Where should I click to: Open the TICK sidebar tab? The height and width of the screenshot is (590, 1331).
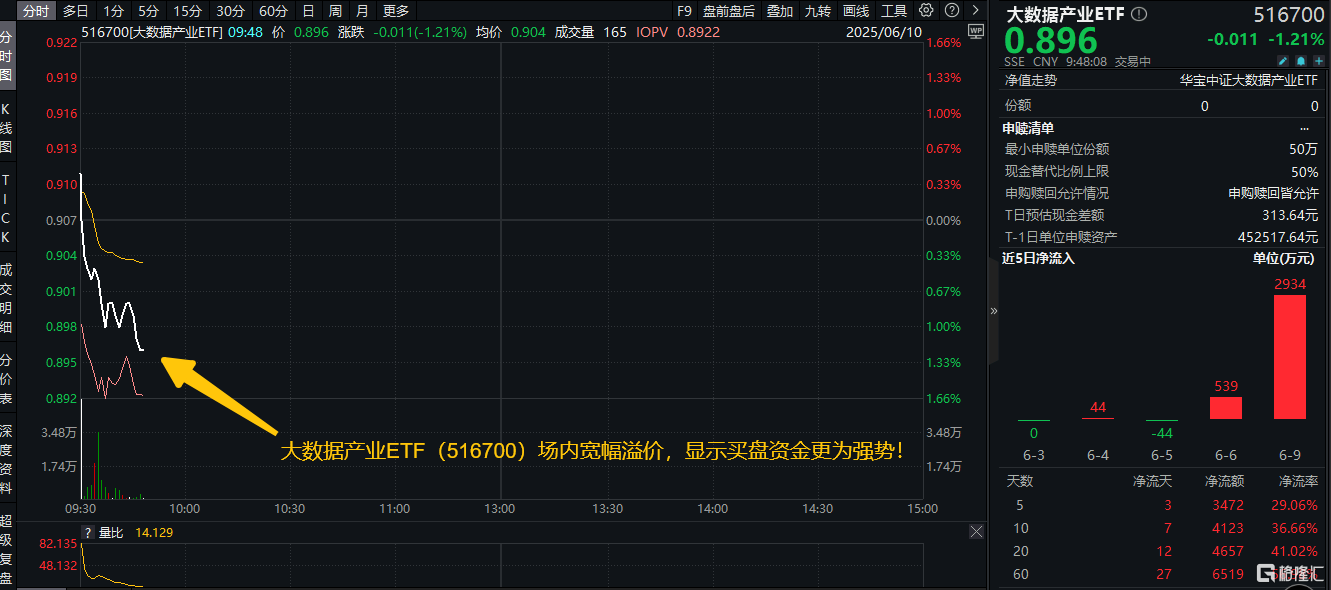pos(7,209)
